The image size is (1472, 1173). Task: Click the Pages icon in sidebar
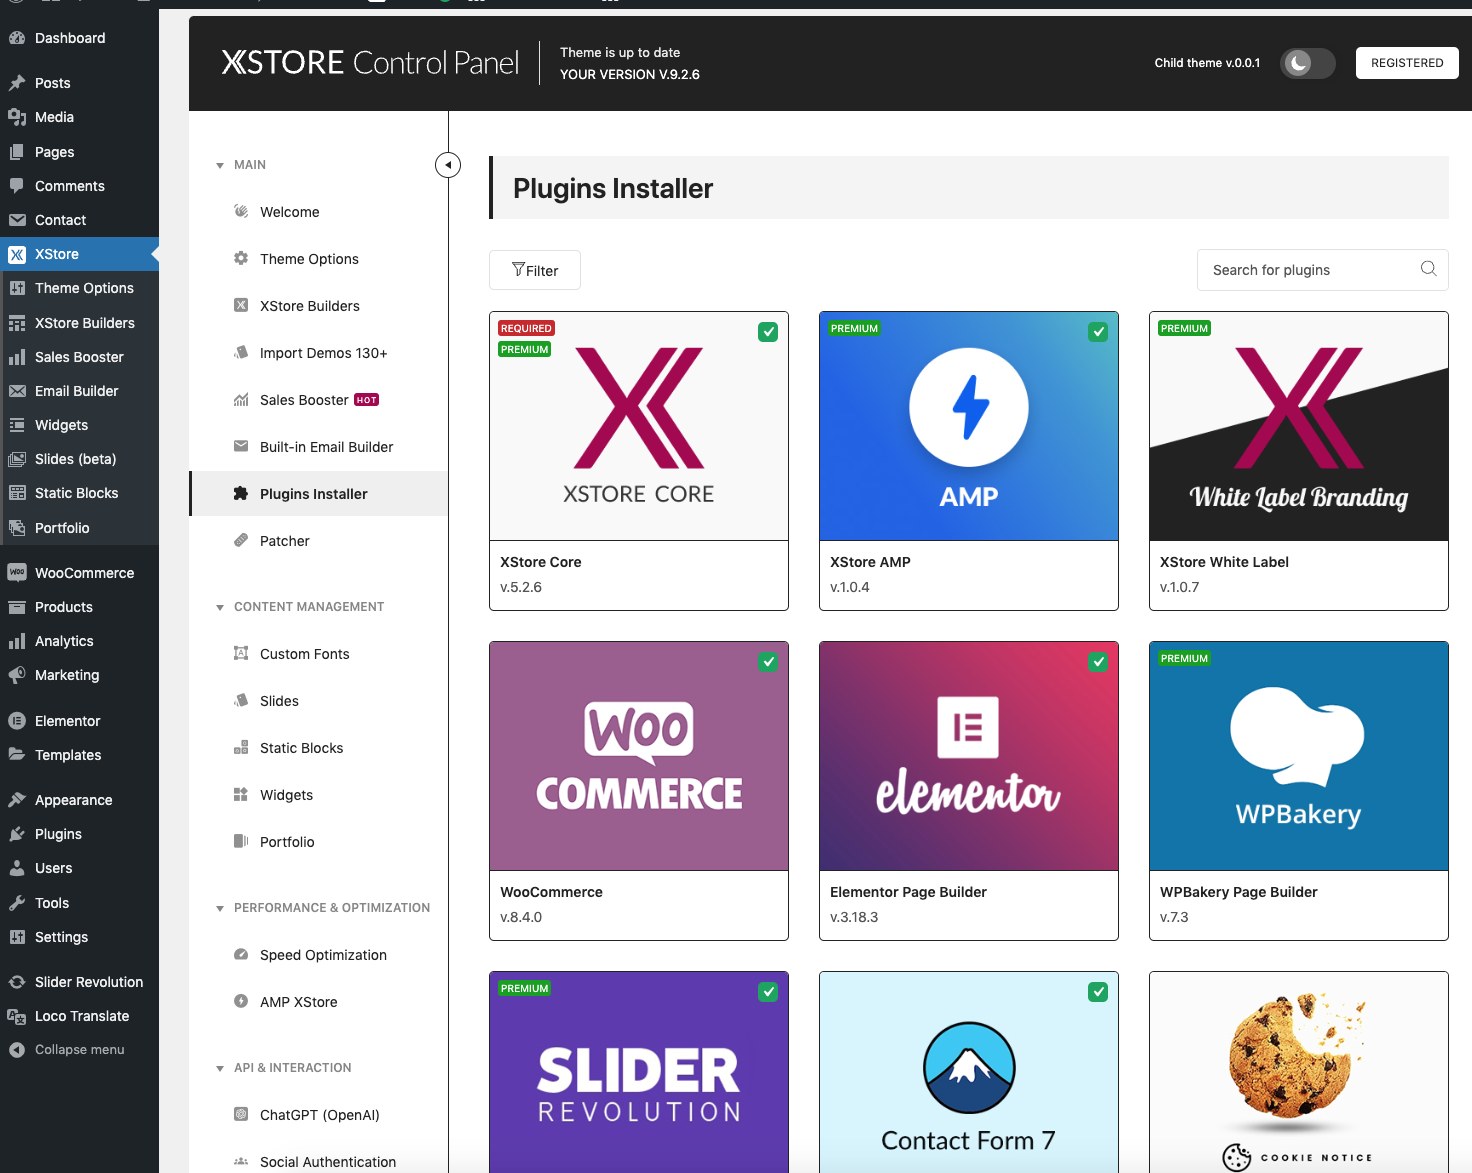pos(17,152)
